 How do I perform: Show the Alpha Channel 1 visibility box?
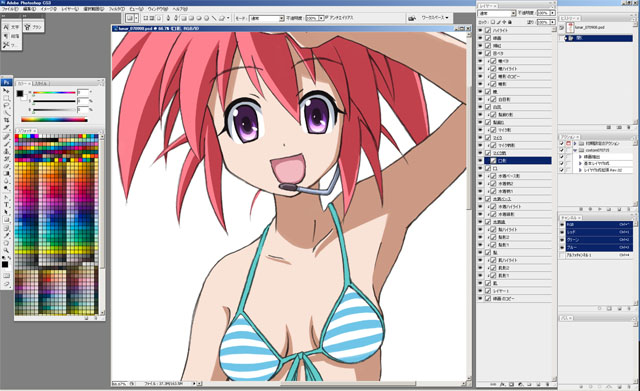562,255
